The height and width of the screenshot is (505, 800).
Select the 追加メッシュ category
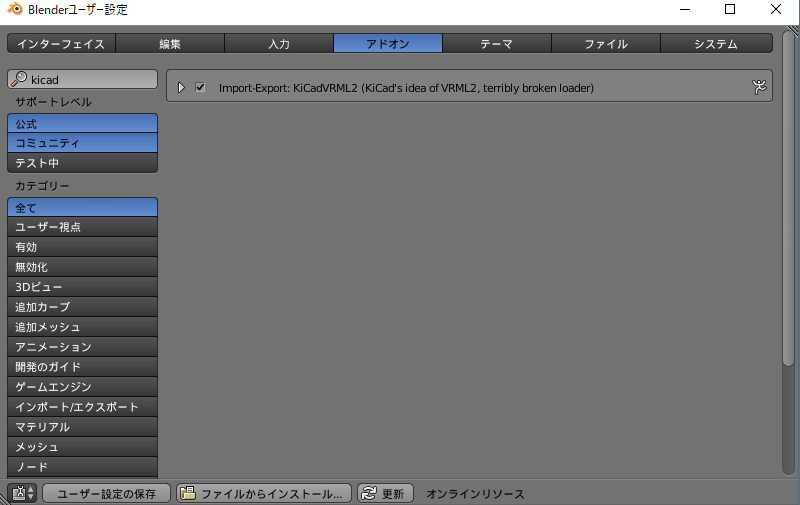point(82,327)
